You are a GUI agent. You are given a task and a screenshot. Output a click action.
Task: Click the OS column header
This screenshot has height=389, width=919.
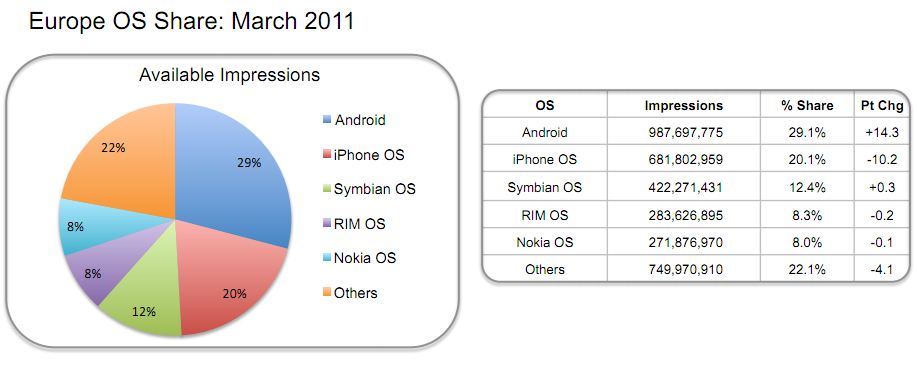[544, 105]
